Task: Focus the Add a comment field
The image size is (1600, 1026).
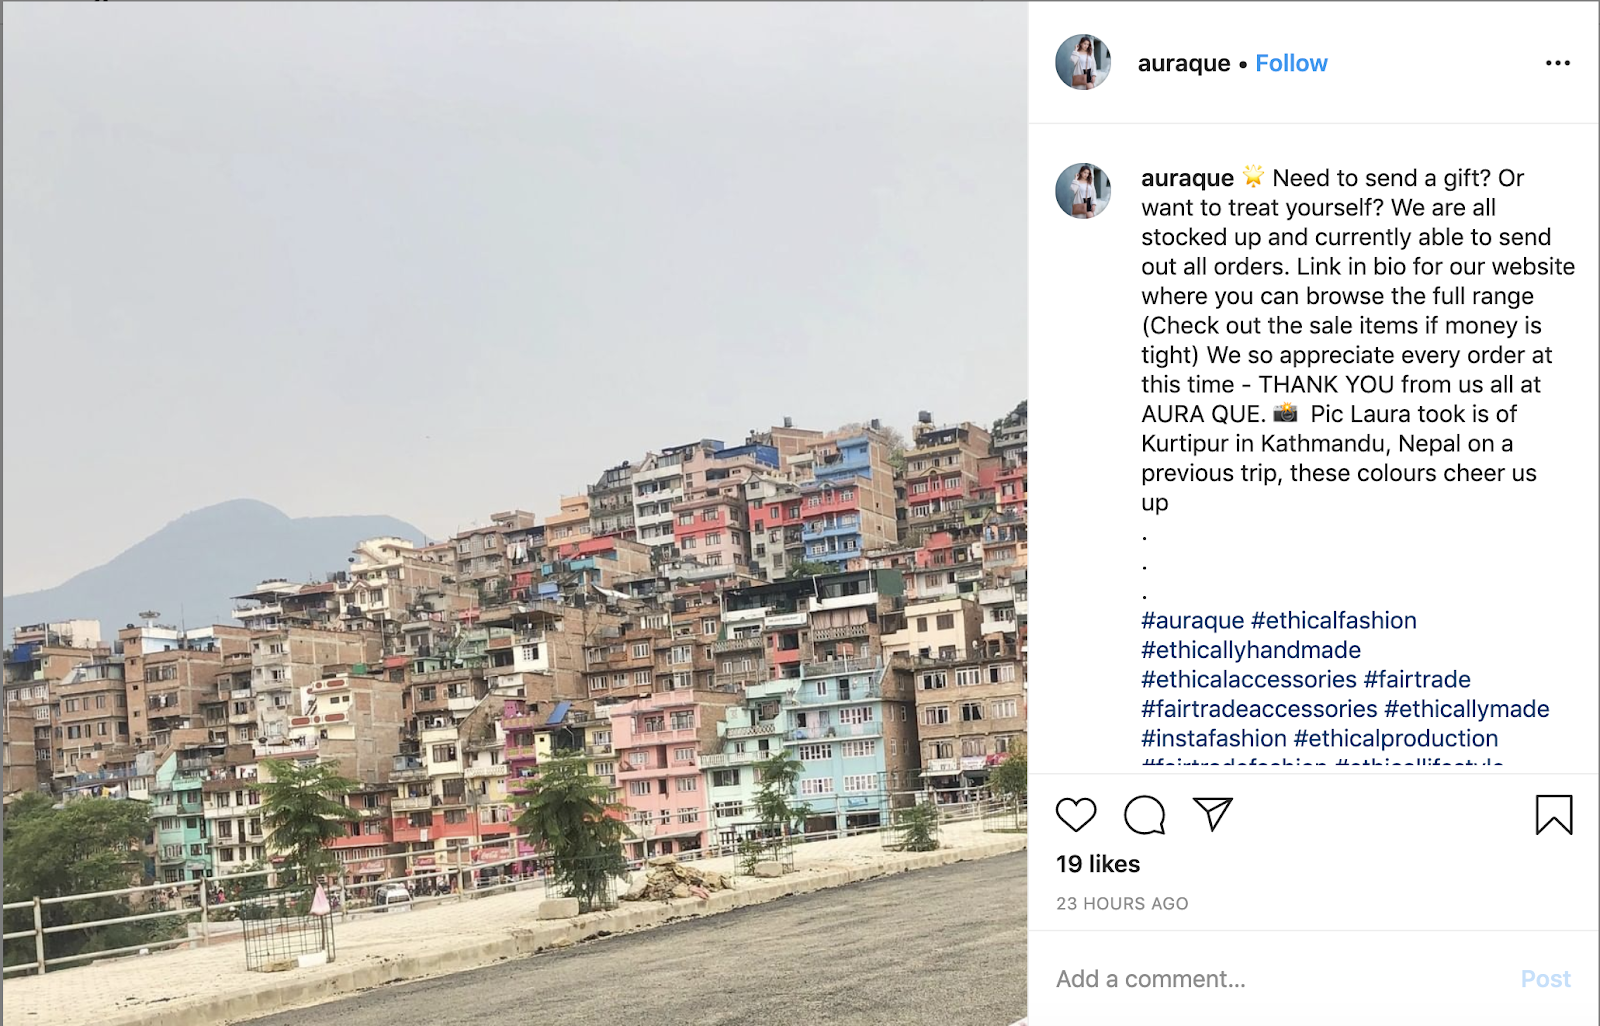Action: tap(1280, 979)
